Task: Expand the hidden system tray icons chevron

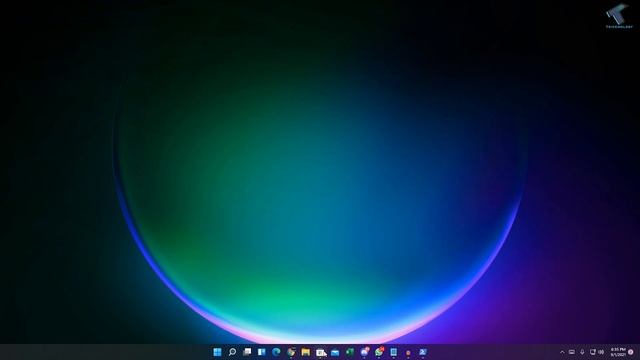Action: (562, 352)
